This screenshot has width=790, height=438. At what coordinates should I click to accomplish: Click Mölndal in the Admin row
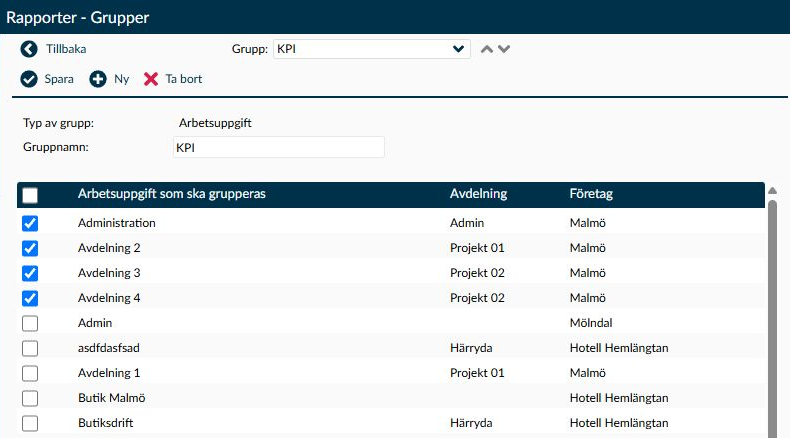click(x=591, y=323)
